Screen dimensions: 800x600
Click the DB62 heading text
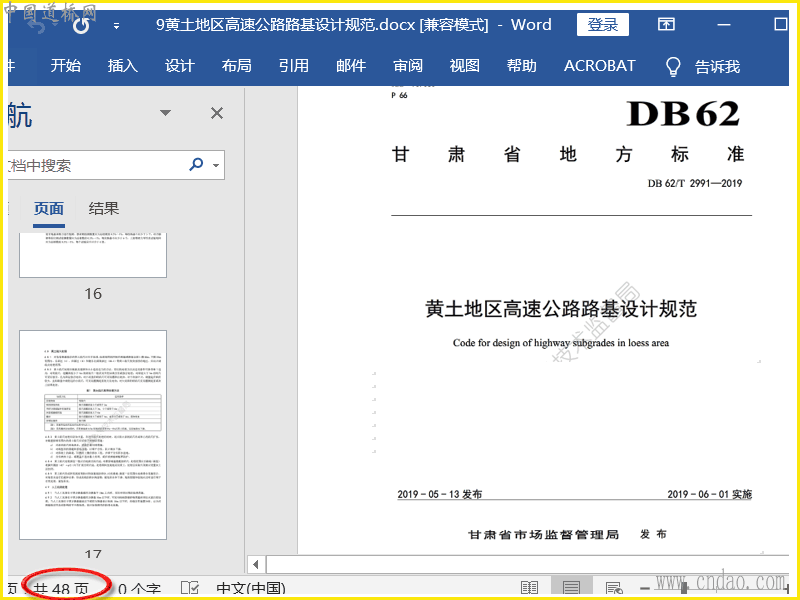coord(683,114)
